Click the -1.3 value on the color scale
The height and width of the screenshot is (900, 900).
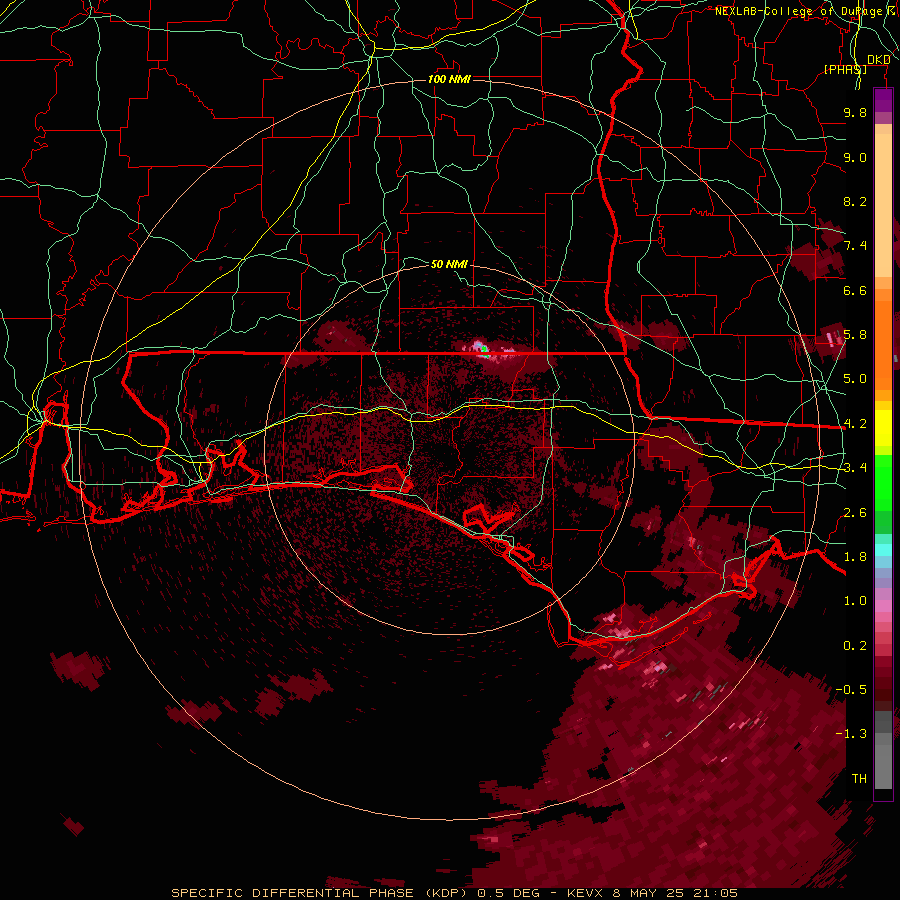[x=851, y=734]
